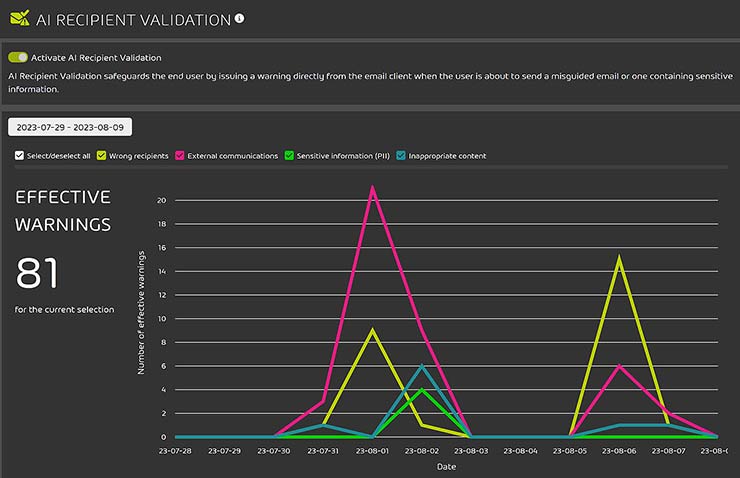Image resolution: width=740 pixels, height=478 pixels.
Task: Click the pink line peak on 23-08-06
Action: point(619,366)
